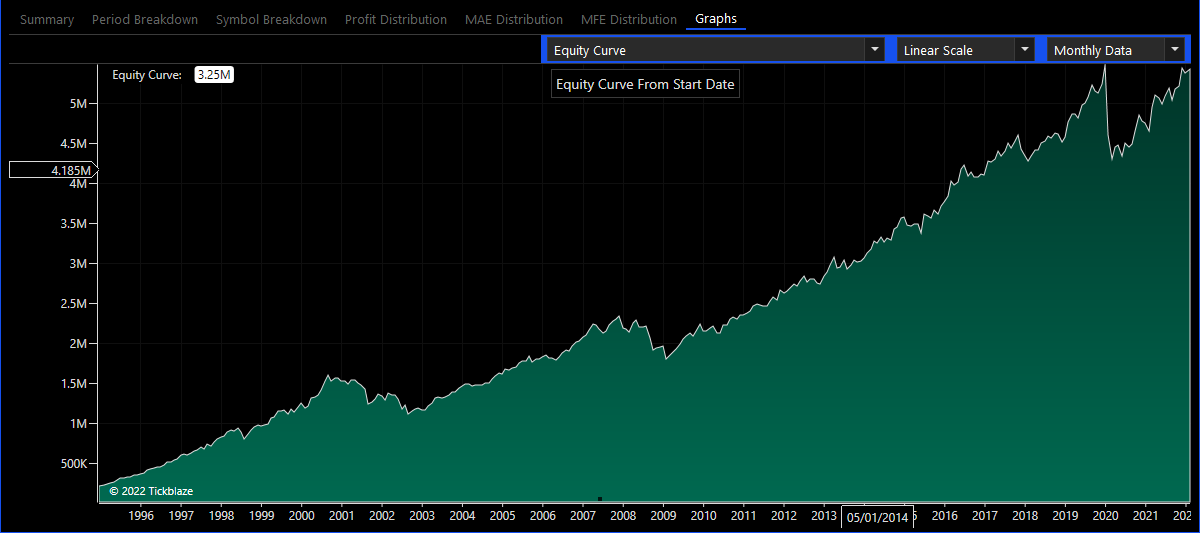The width and height of the screenshot is (1200, 533).
Task: Click the Equity Curve From Start Date tooltip
Action: (645, 85)
